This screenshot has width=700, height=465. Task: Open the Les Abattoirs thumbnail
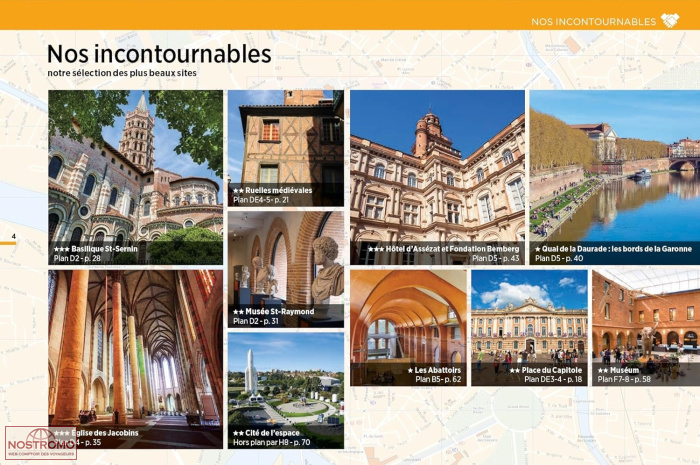[x=408, y=328]
